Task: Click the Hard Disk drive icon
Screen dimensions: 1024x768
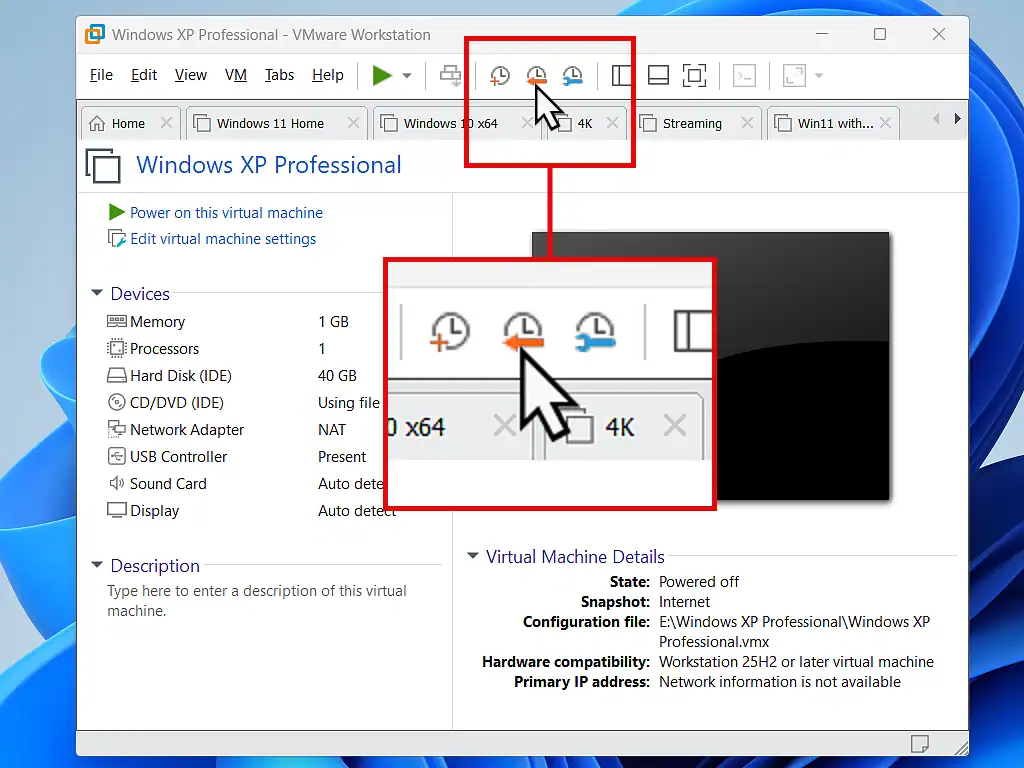Action: pos(116,376)
